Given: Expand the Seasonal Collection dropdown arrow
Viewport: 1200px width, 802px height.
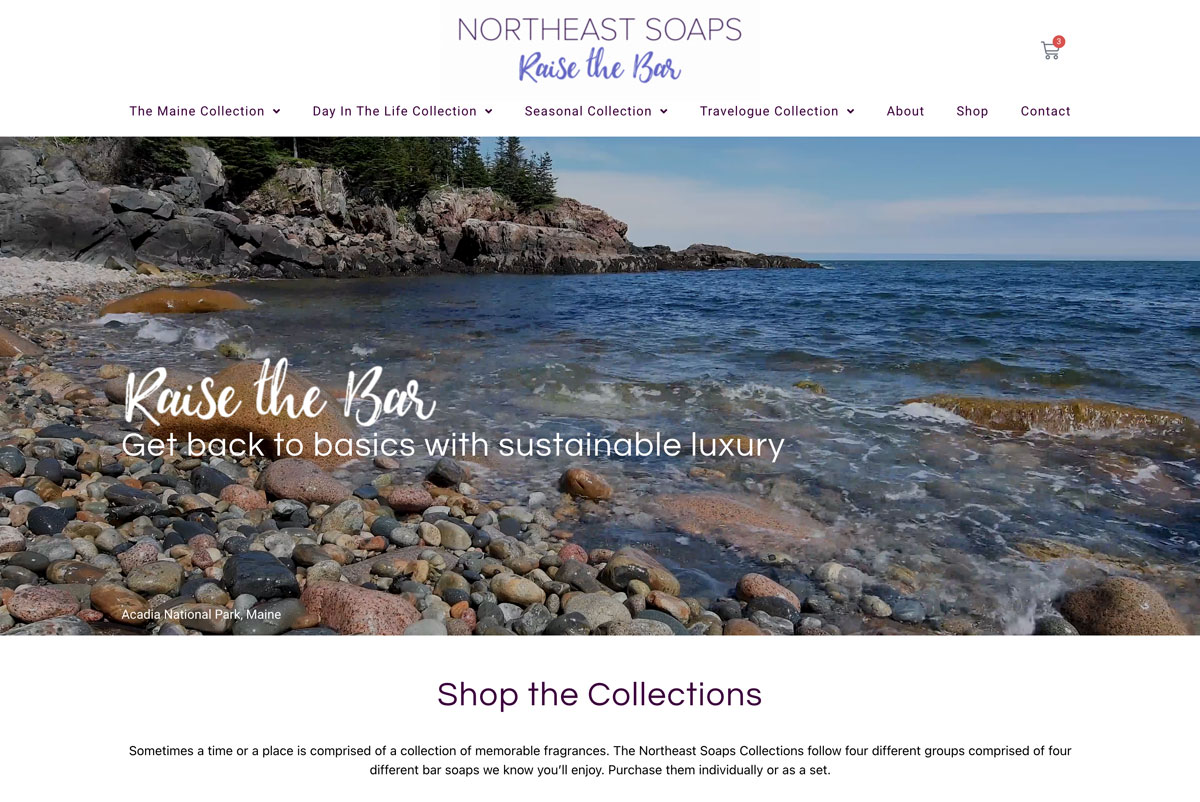Looking at the screenshot, I should (664, 111).
